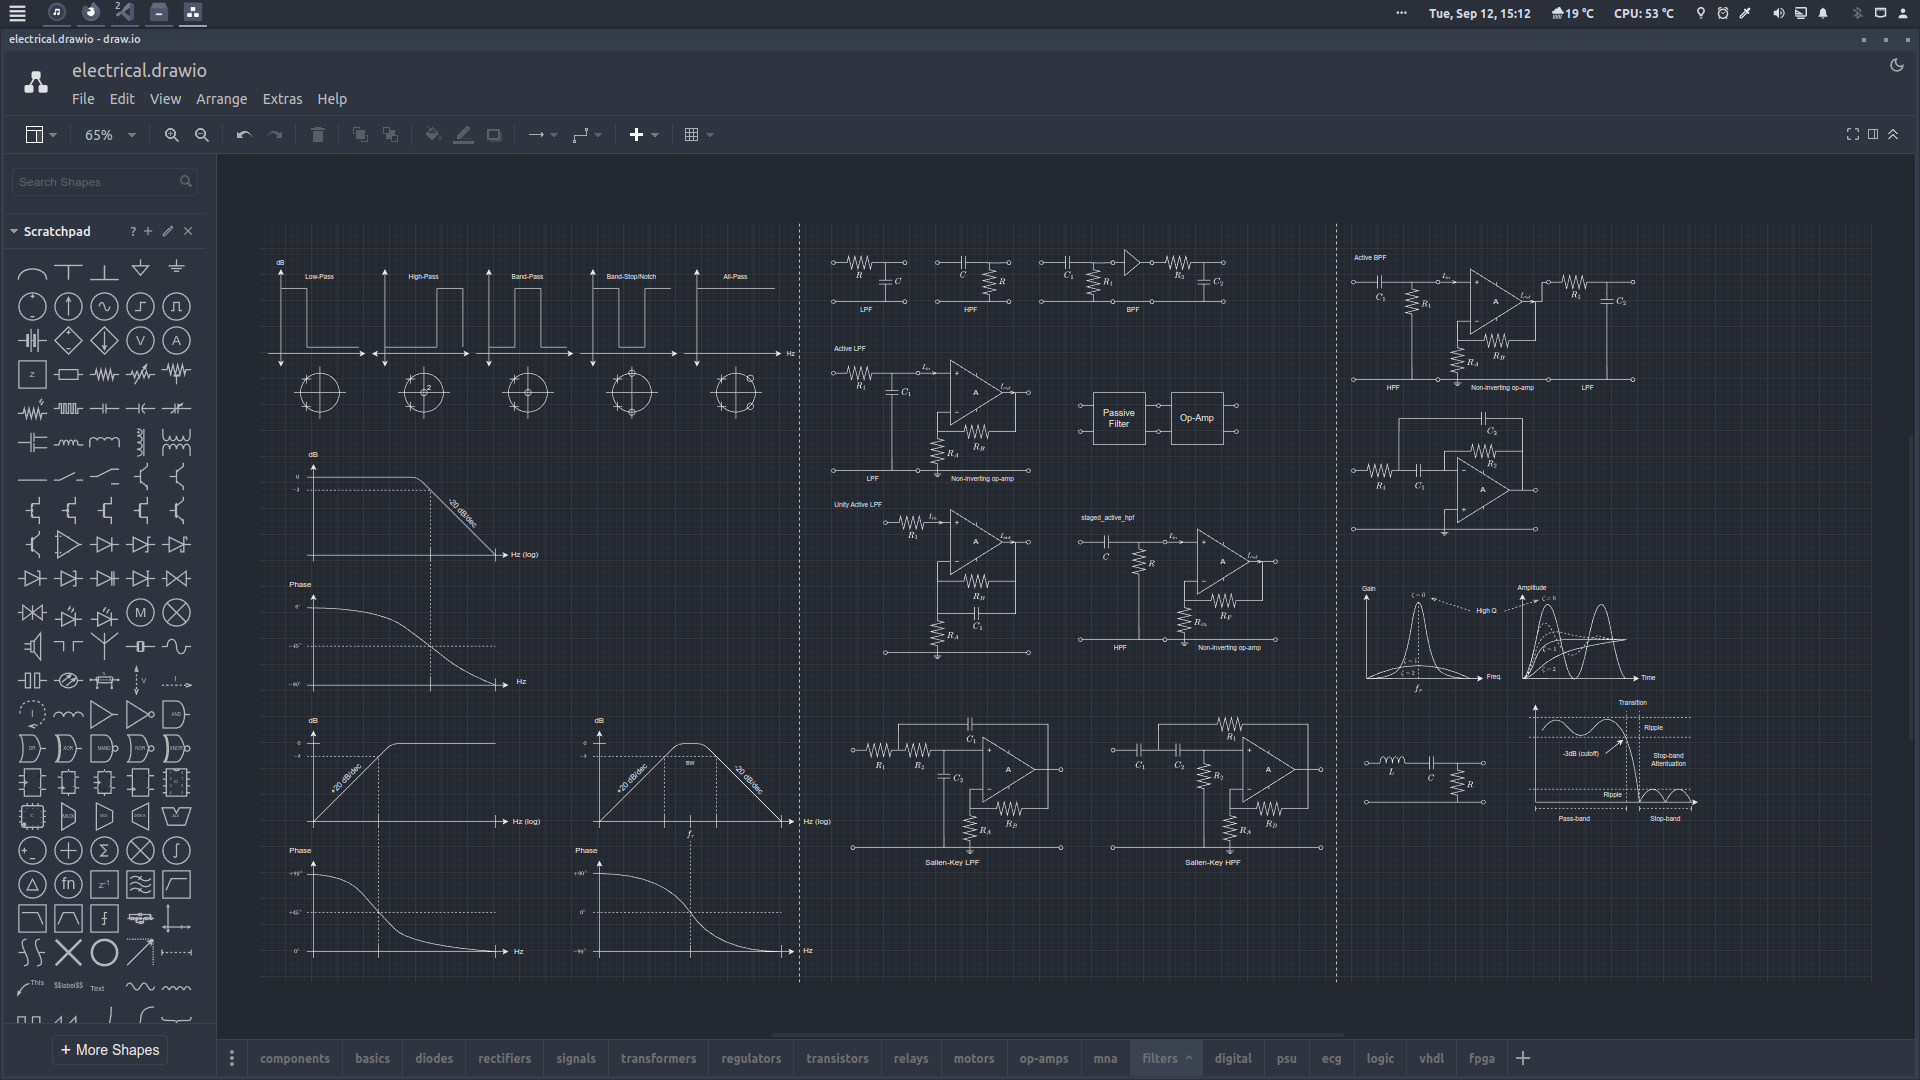Open the Insert plus dropdown

[644, 135]
